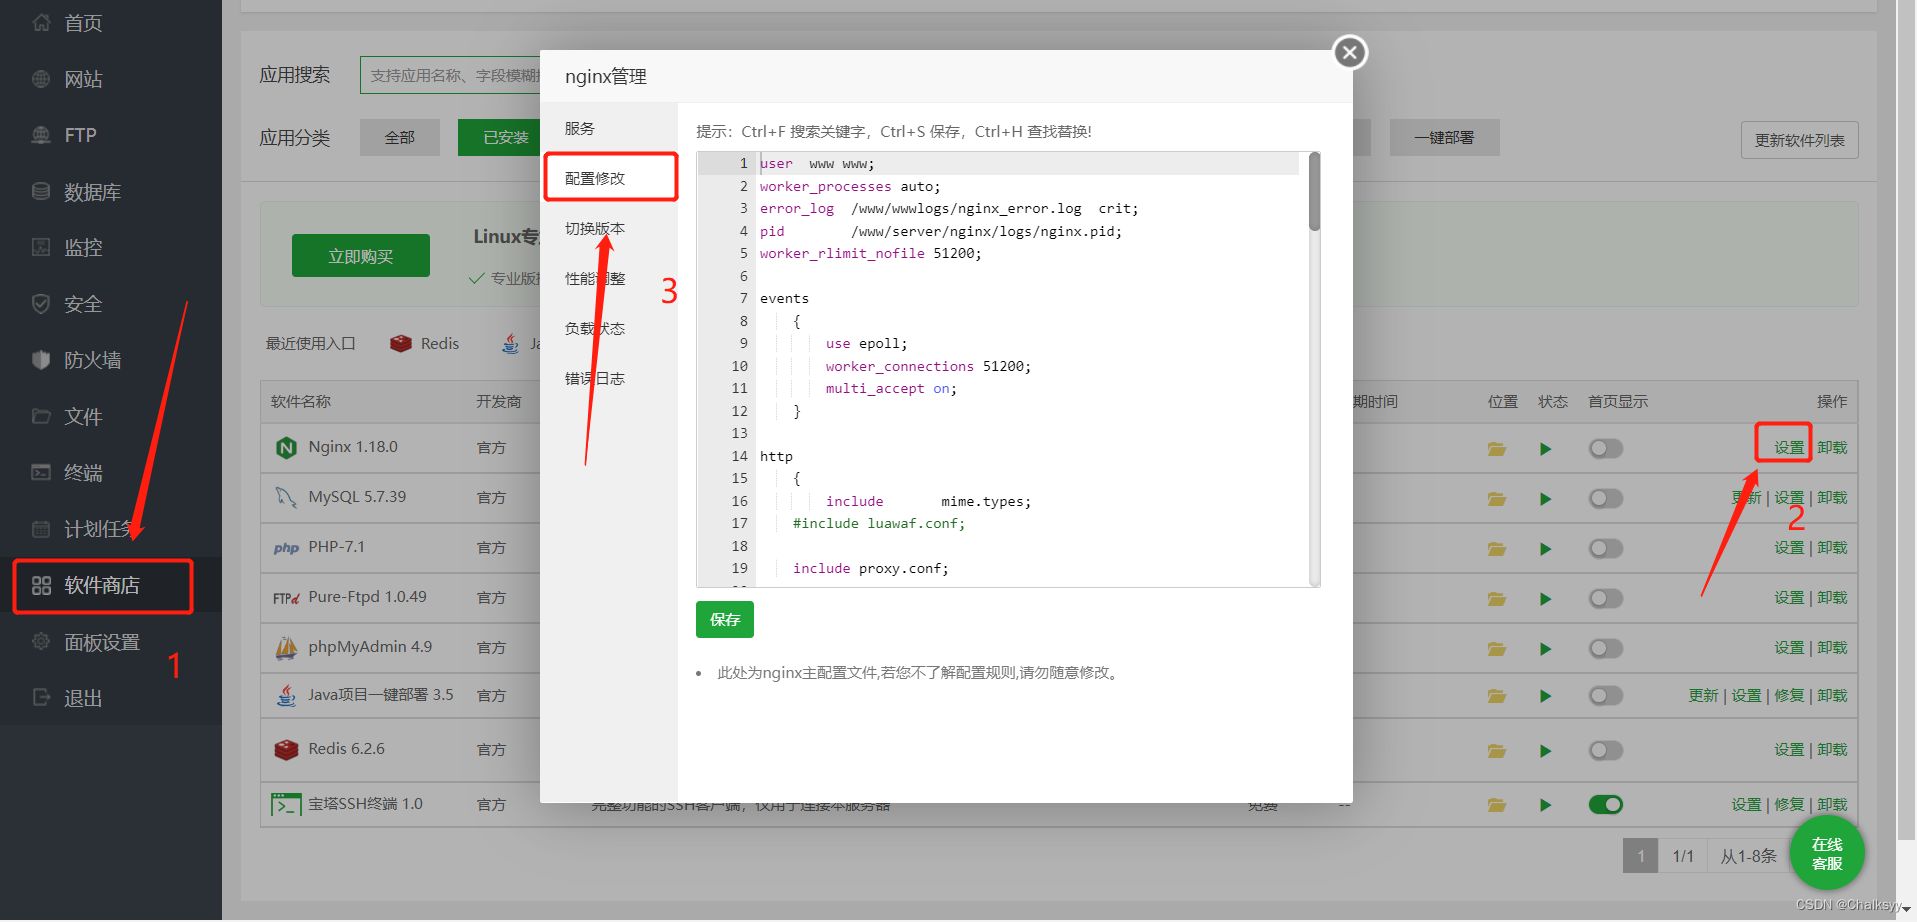Click the 监控 monitor icon

click(x=41, y=247)
